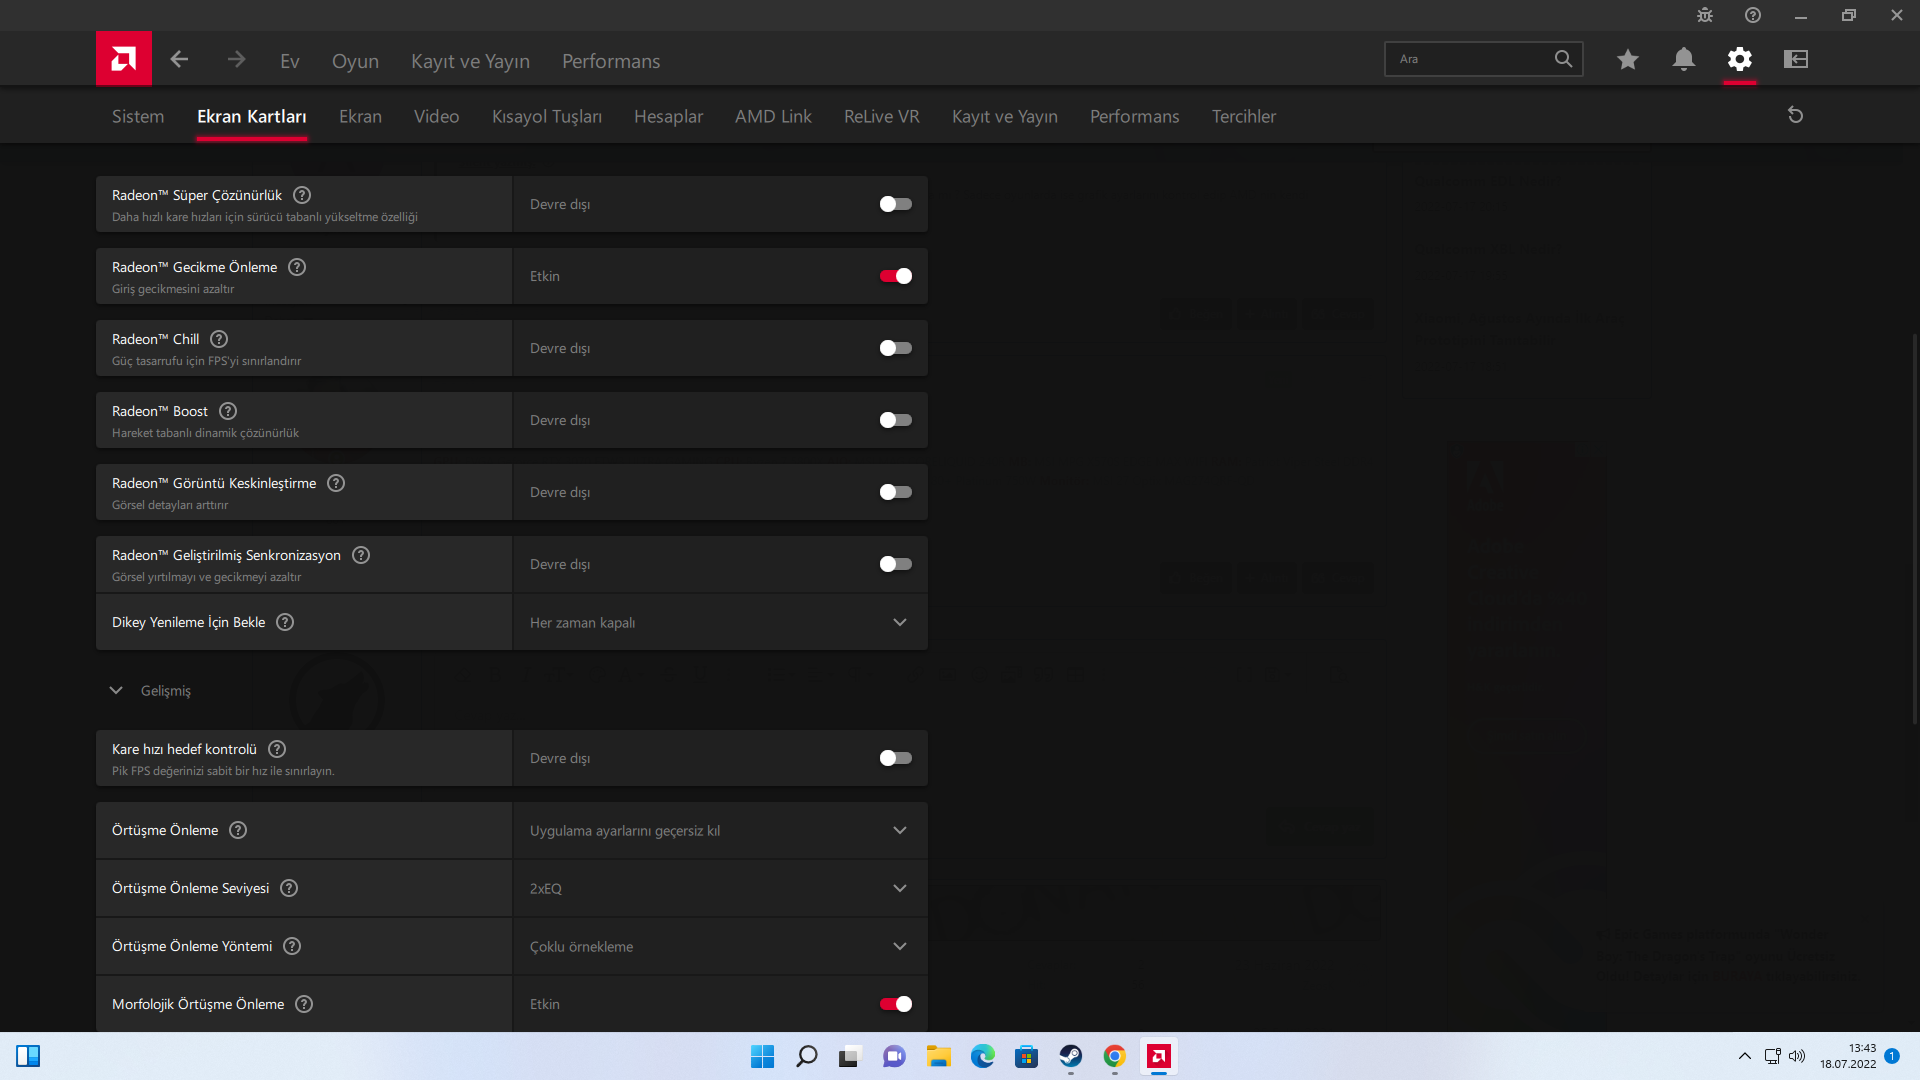The height and width of the screenshot is (1080, 1920).
Task: Click help icon next to Radeon Chill
Action: 219,339
